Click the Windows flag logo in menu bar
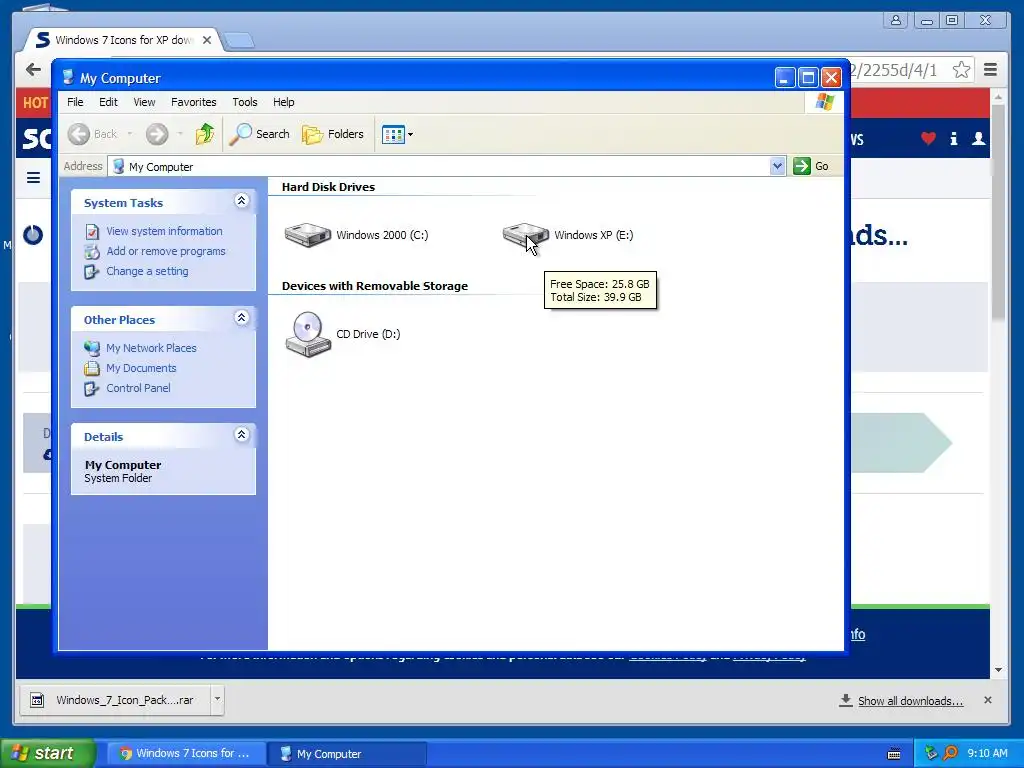The width and height of the screenshot is (1024, 768). coord(824,102)
